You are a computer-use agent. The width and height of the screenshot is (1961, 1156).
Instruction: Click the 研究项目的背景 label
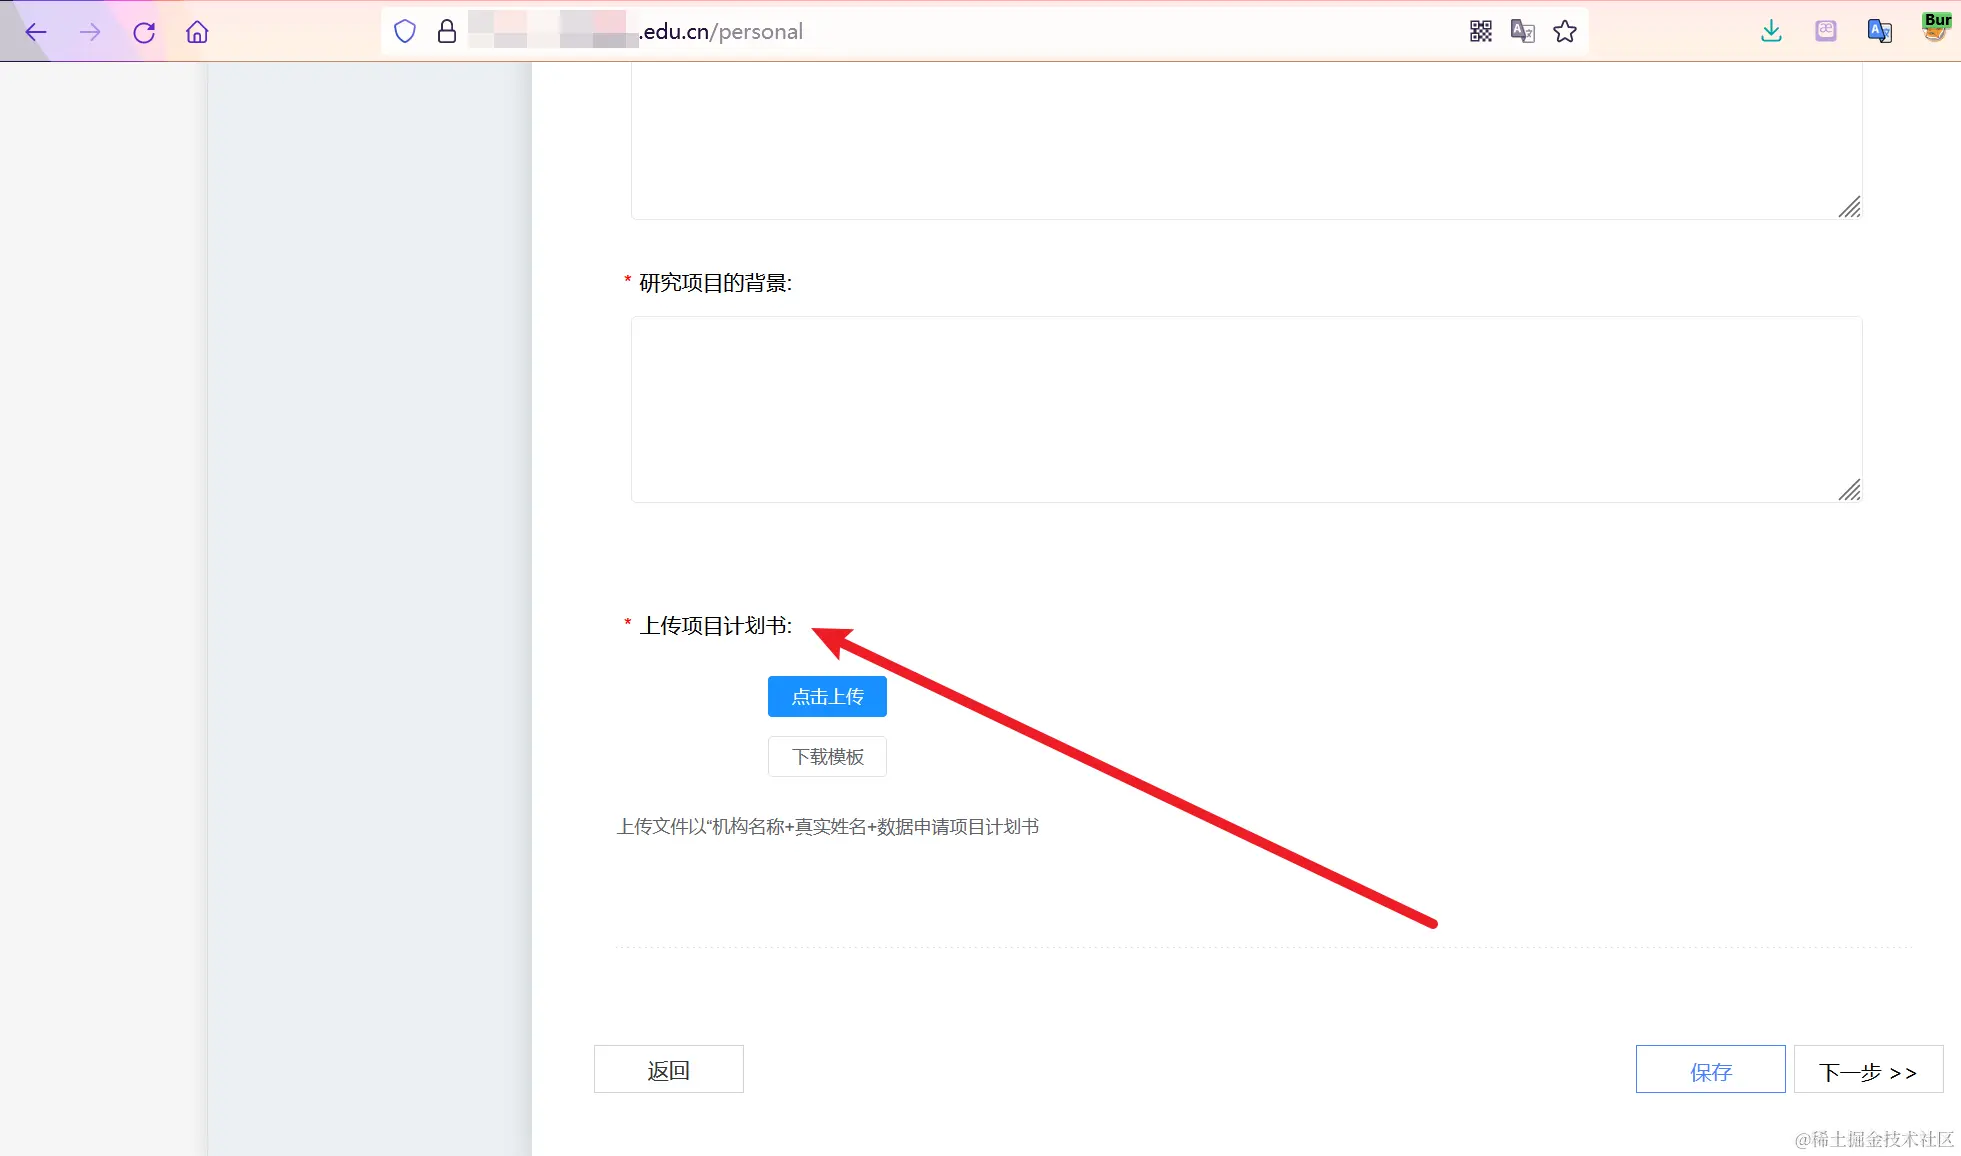point(715,283)
